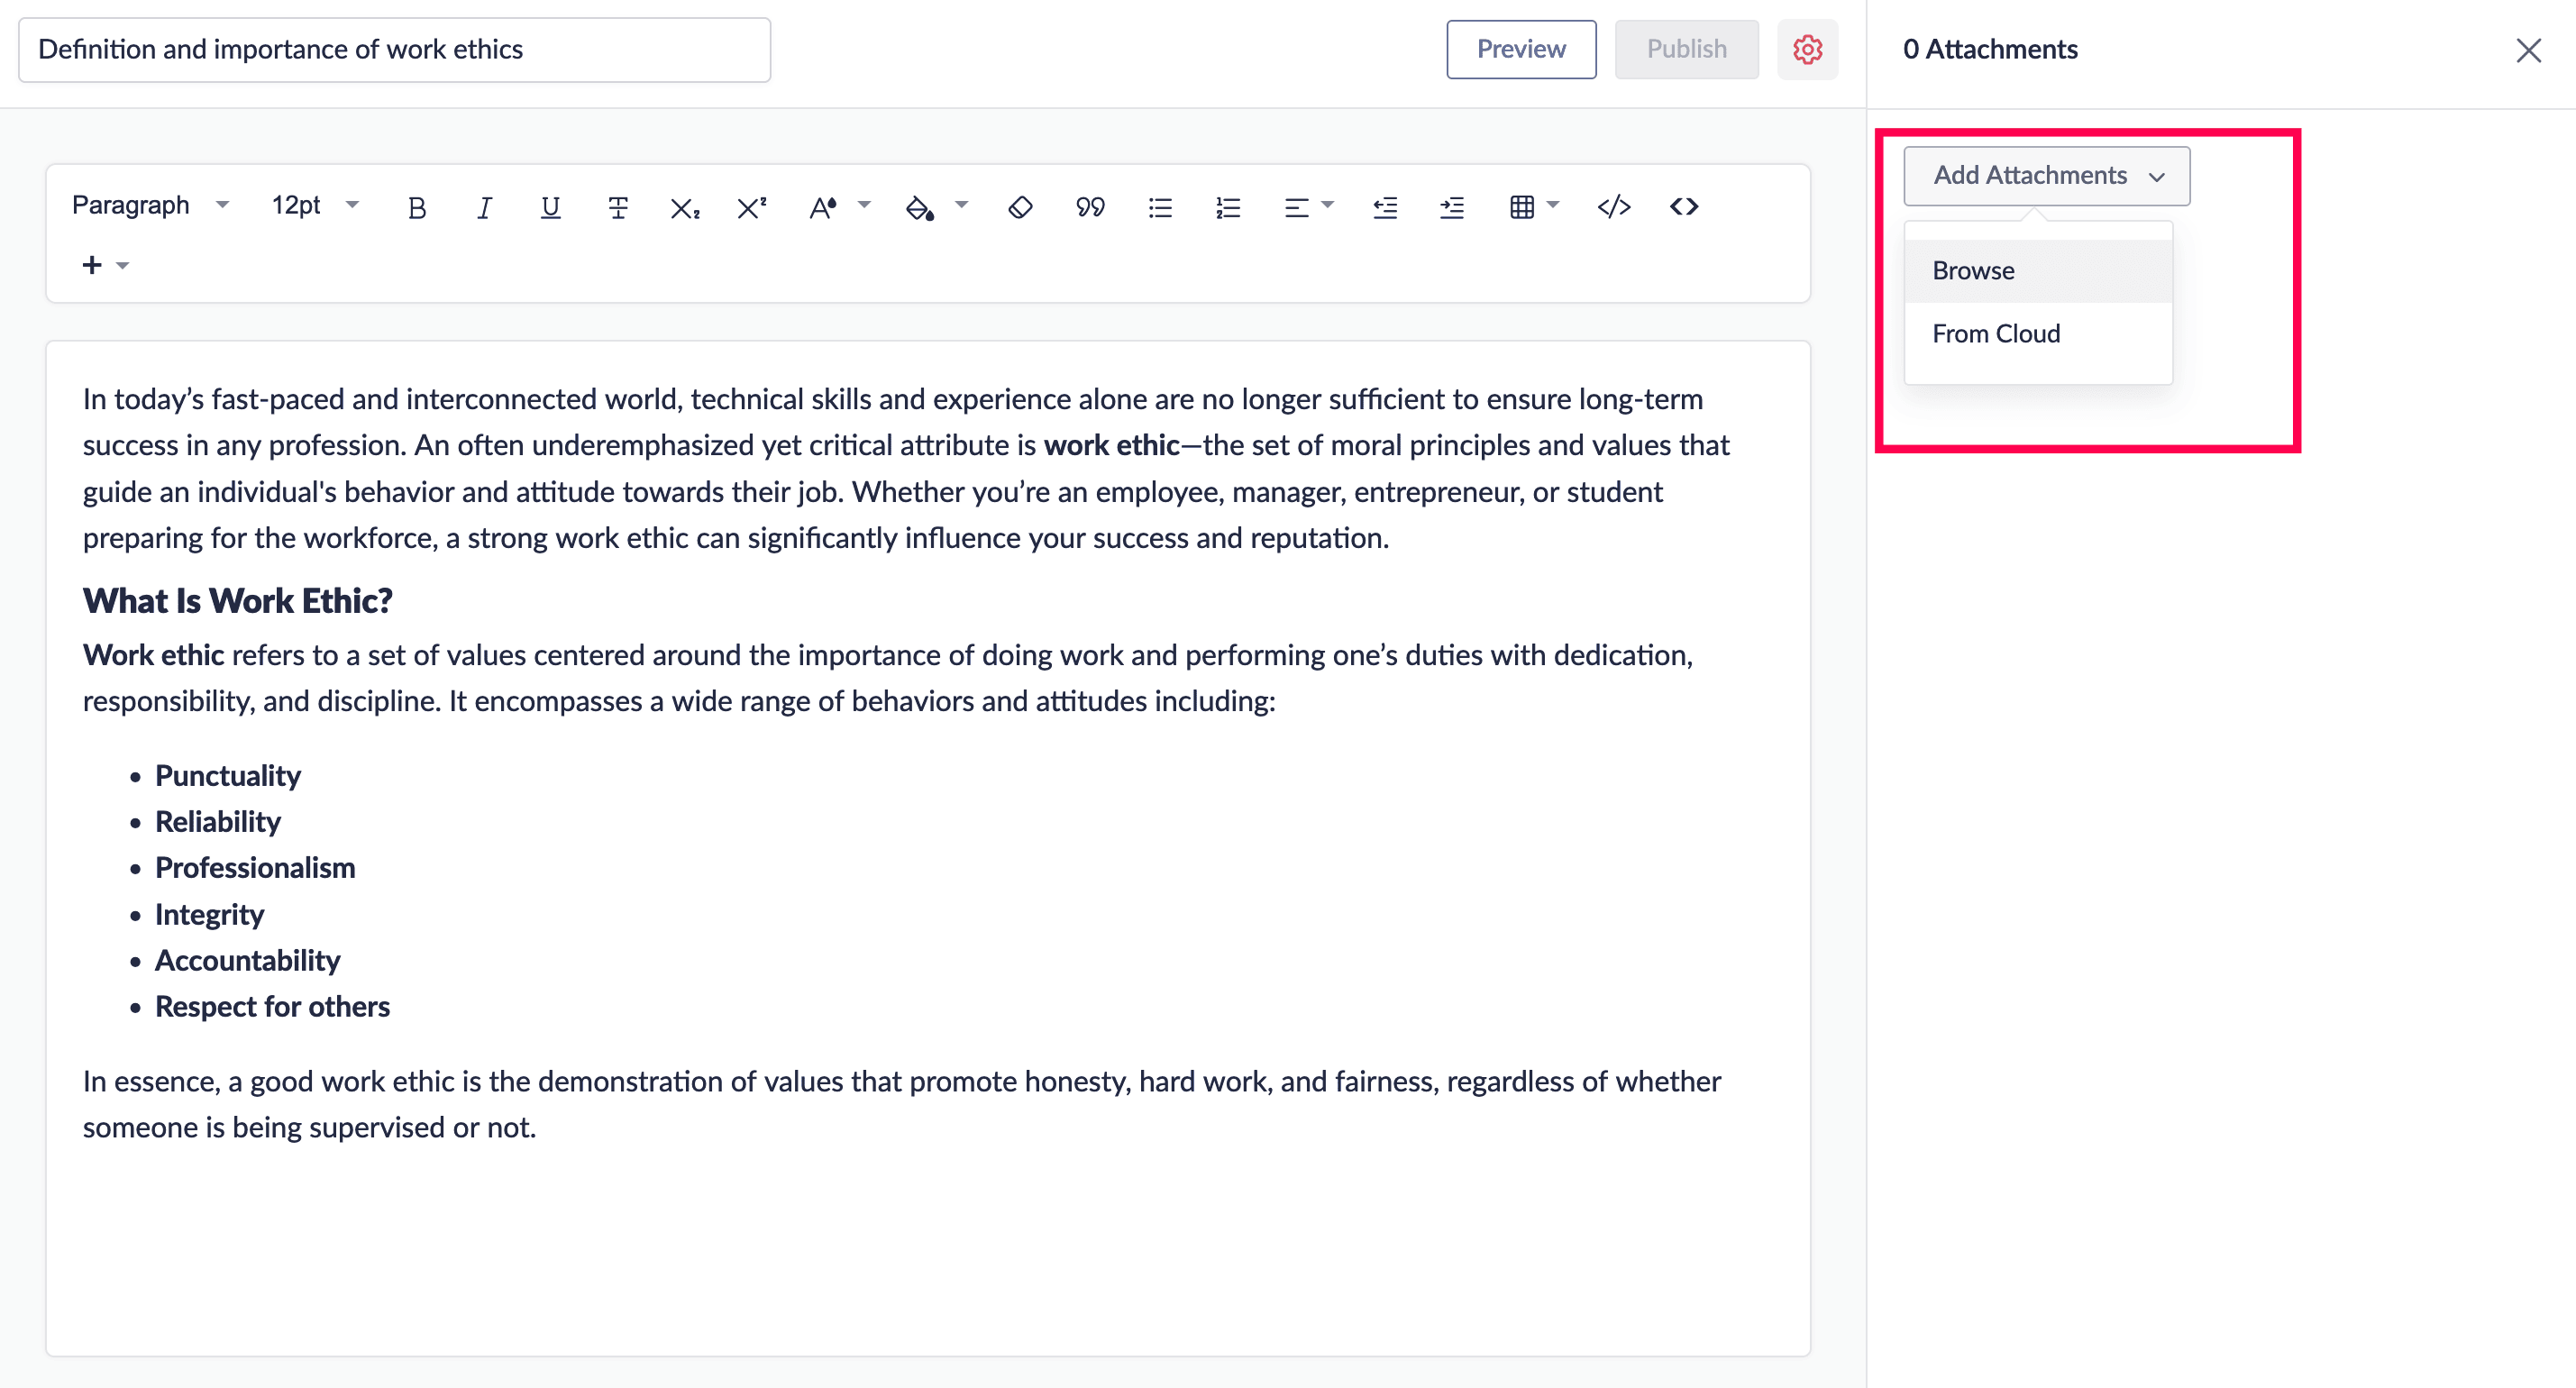Create a numbered list
Screen dimensions: 2576x1388
[1228, 207]
